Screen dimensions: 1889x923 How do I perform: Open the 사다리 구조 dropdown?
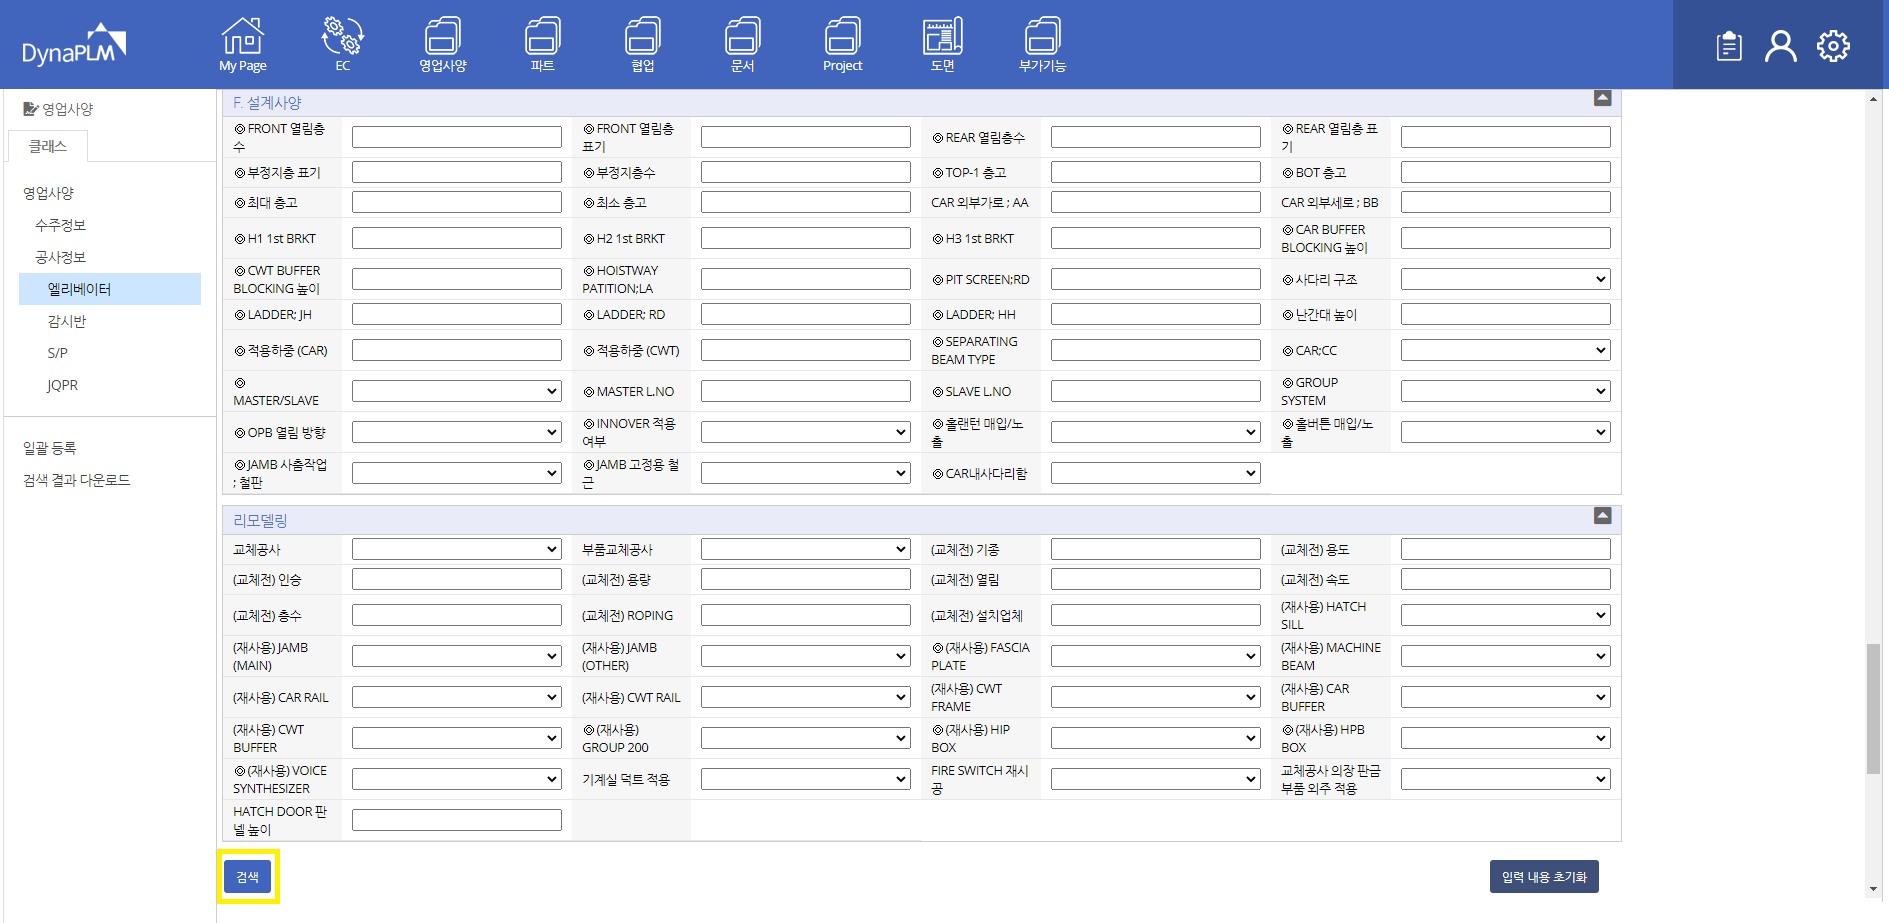tap(1506, 280)
